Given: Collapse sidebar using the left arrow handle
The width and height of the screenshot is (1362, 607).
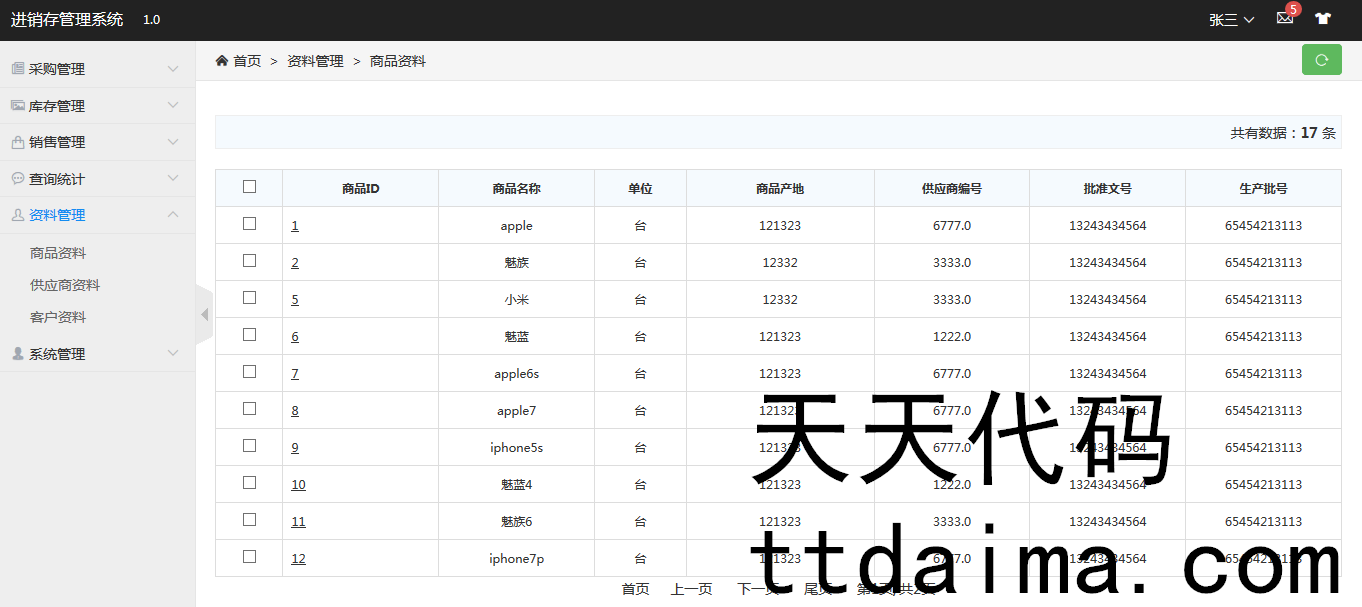Looking at the screenshot, I should tap(204, 315).
